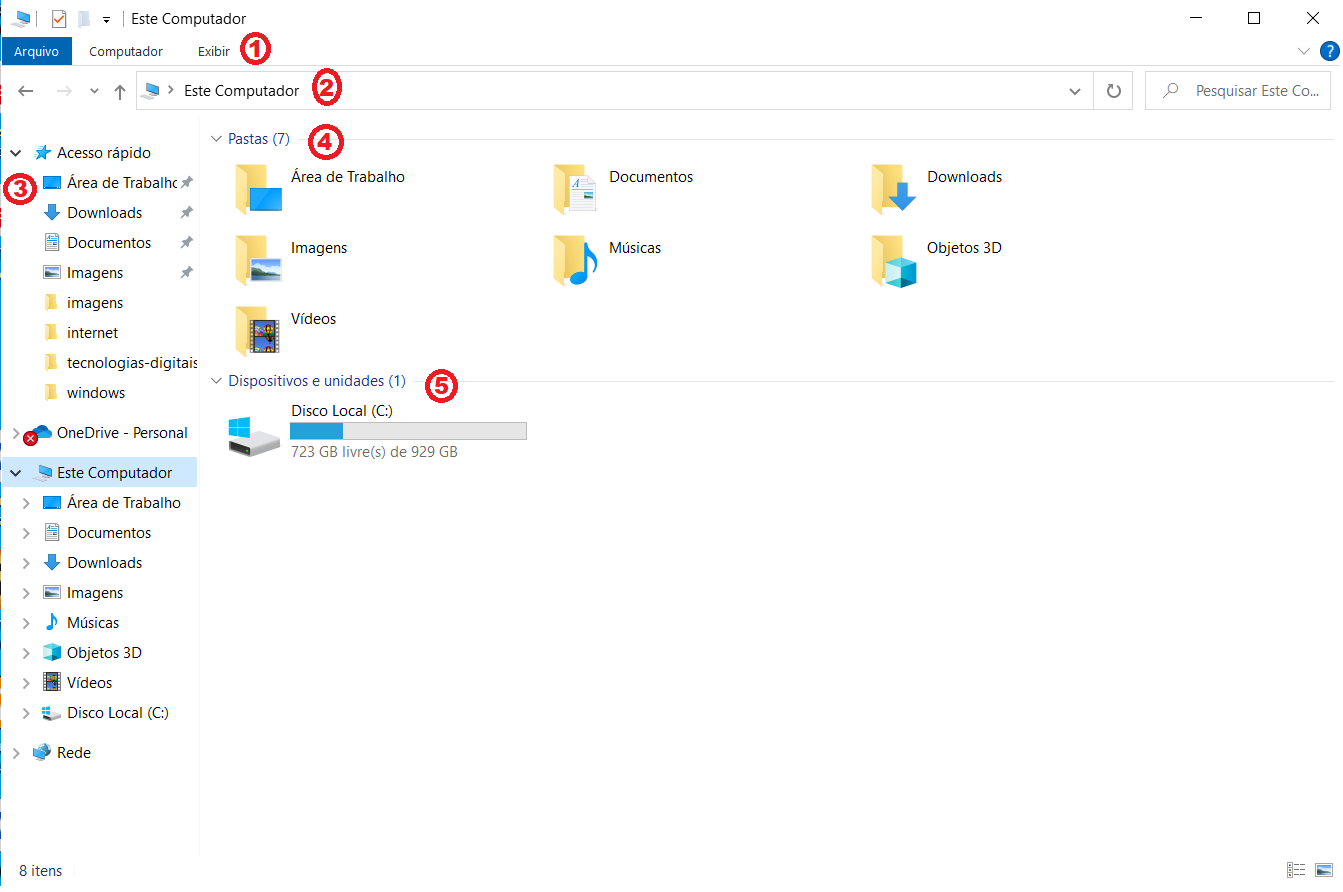Expand Downloads under Este Computador

tap(27, 563)
